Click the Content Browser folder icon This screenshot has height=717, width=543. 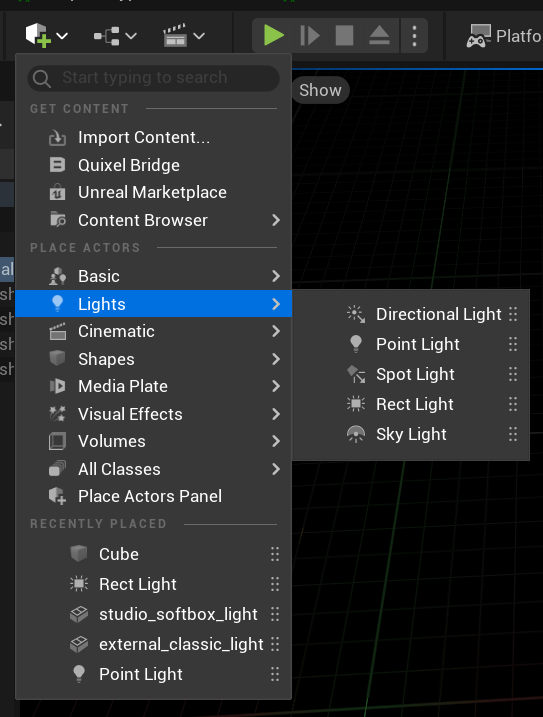tap(58, 219)
